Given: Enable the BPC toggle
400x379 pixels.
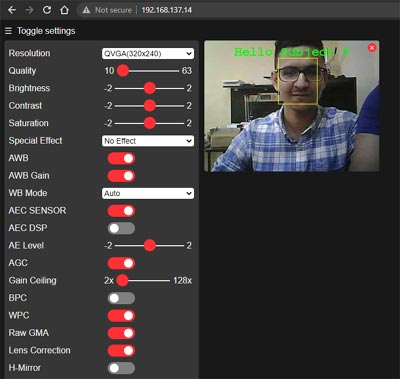Looking at the screenshot, I should click(121, 298).
